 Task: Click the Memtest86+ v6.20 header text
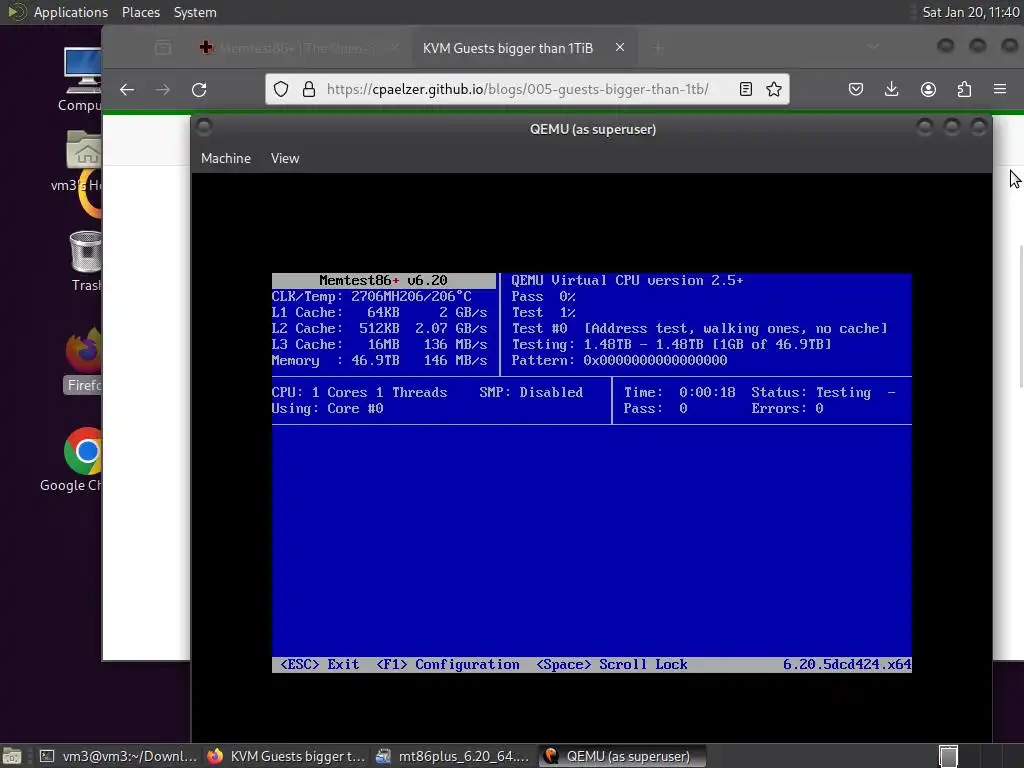tap(383, 280)
